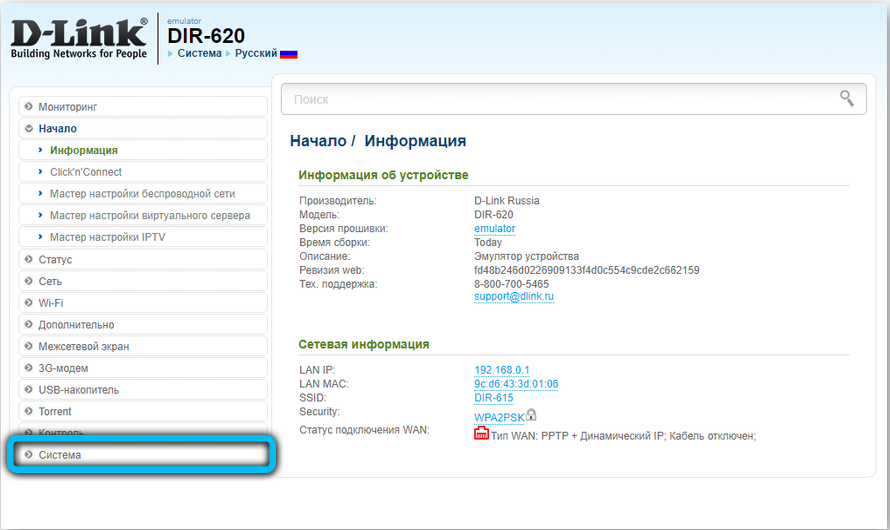Select the Click'n'Connect menu item

point(86,172)
